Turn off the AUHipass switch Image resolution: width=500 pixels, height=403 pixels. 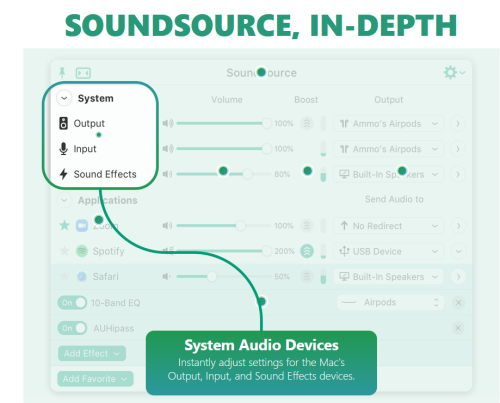point(72,328)
